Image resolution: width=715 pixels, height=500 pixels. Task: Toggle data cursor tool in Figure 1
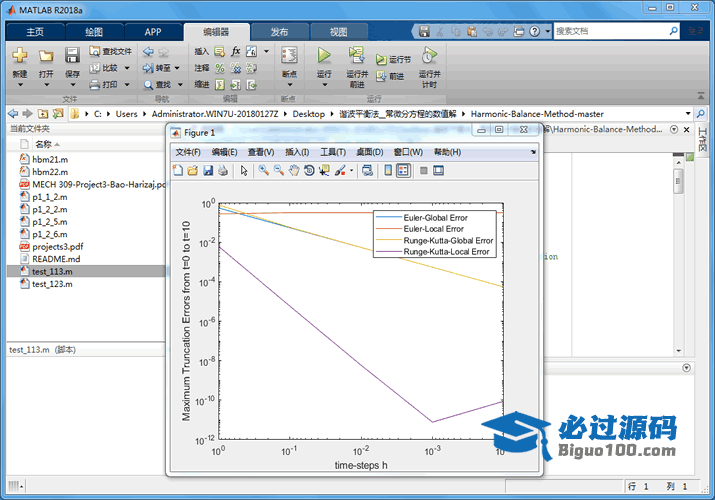point(324,170)
